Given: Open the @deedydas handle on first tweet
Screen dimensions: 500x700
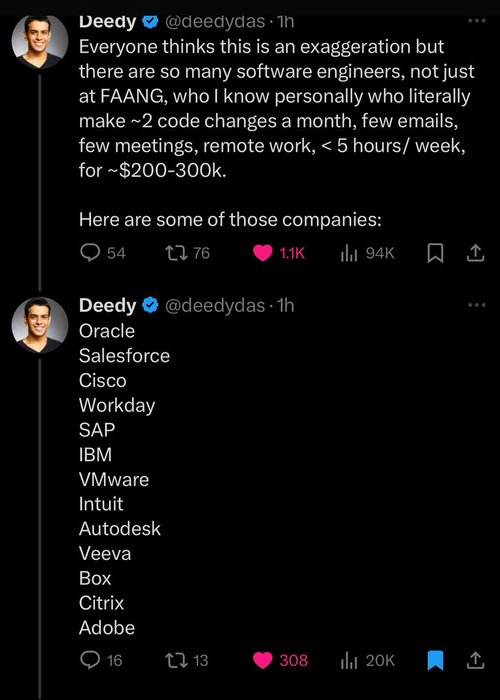Looking at the screenshot, I should coord(215,21).
